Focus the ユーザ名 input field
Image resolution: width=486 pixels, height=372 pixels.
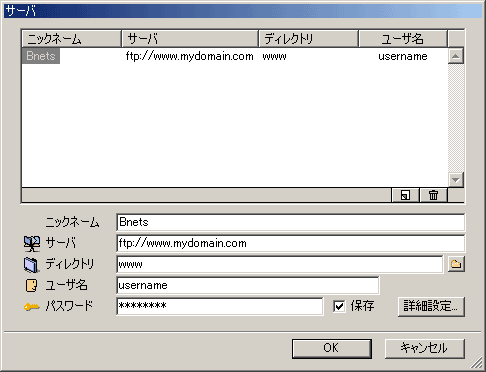248,285
